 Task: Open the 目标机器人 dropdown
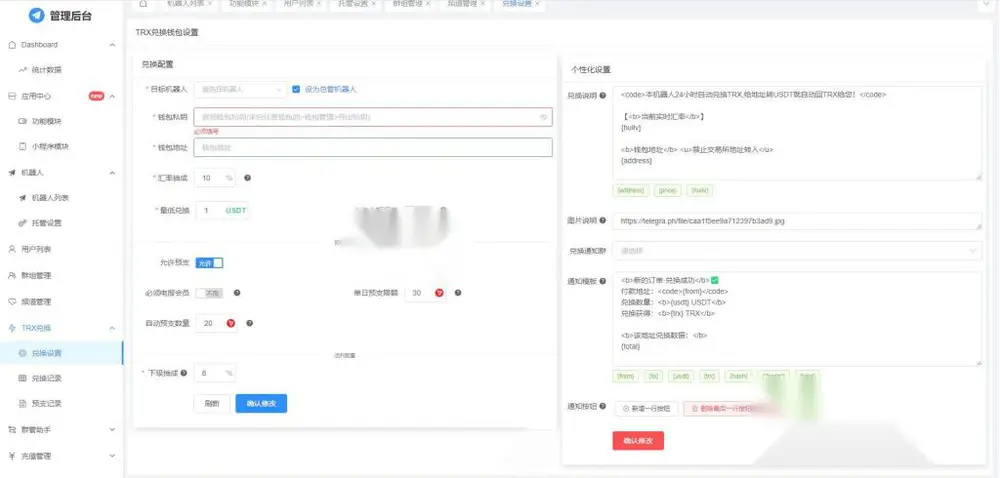pyautogui.click(x=240, y=89)
